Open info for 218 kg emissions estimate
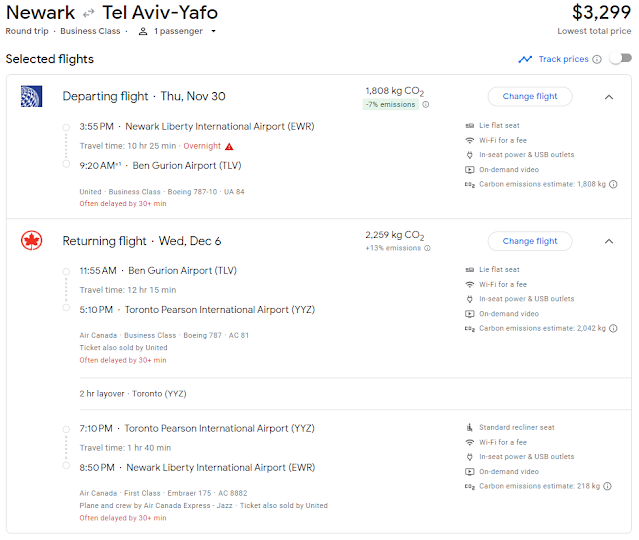This screenshot has height=540, width=639. click(x=607, y=486)
